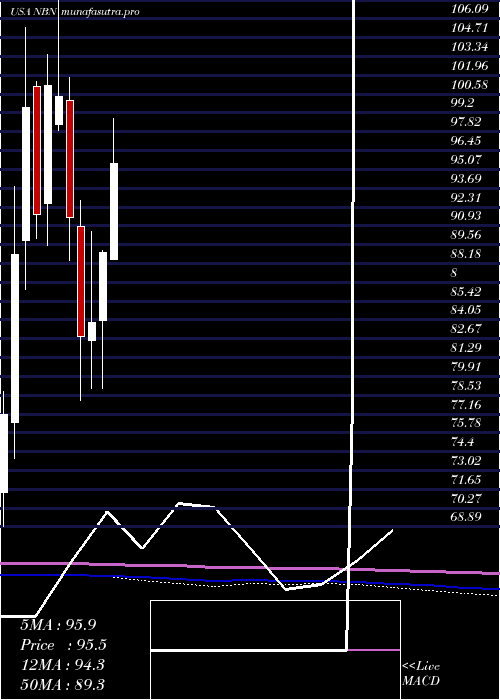Click the last white candlestick body in the series
Screen dimensions: 500x700
click(x=114, y=212)
